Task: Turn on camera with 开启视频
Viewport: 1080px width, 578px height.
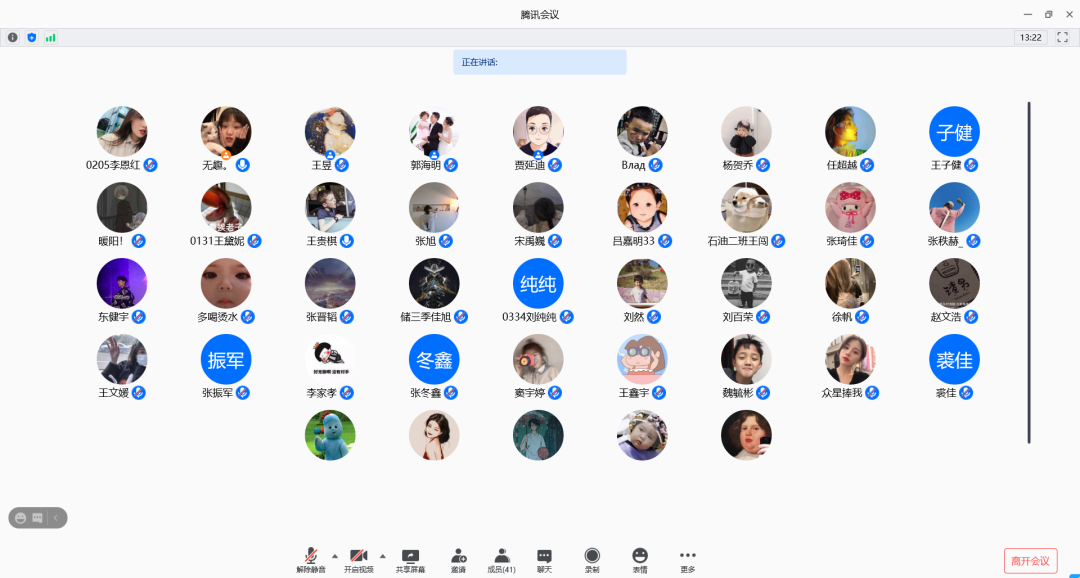Action: pos(358,559)
